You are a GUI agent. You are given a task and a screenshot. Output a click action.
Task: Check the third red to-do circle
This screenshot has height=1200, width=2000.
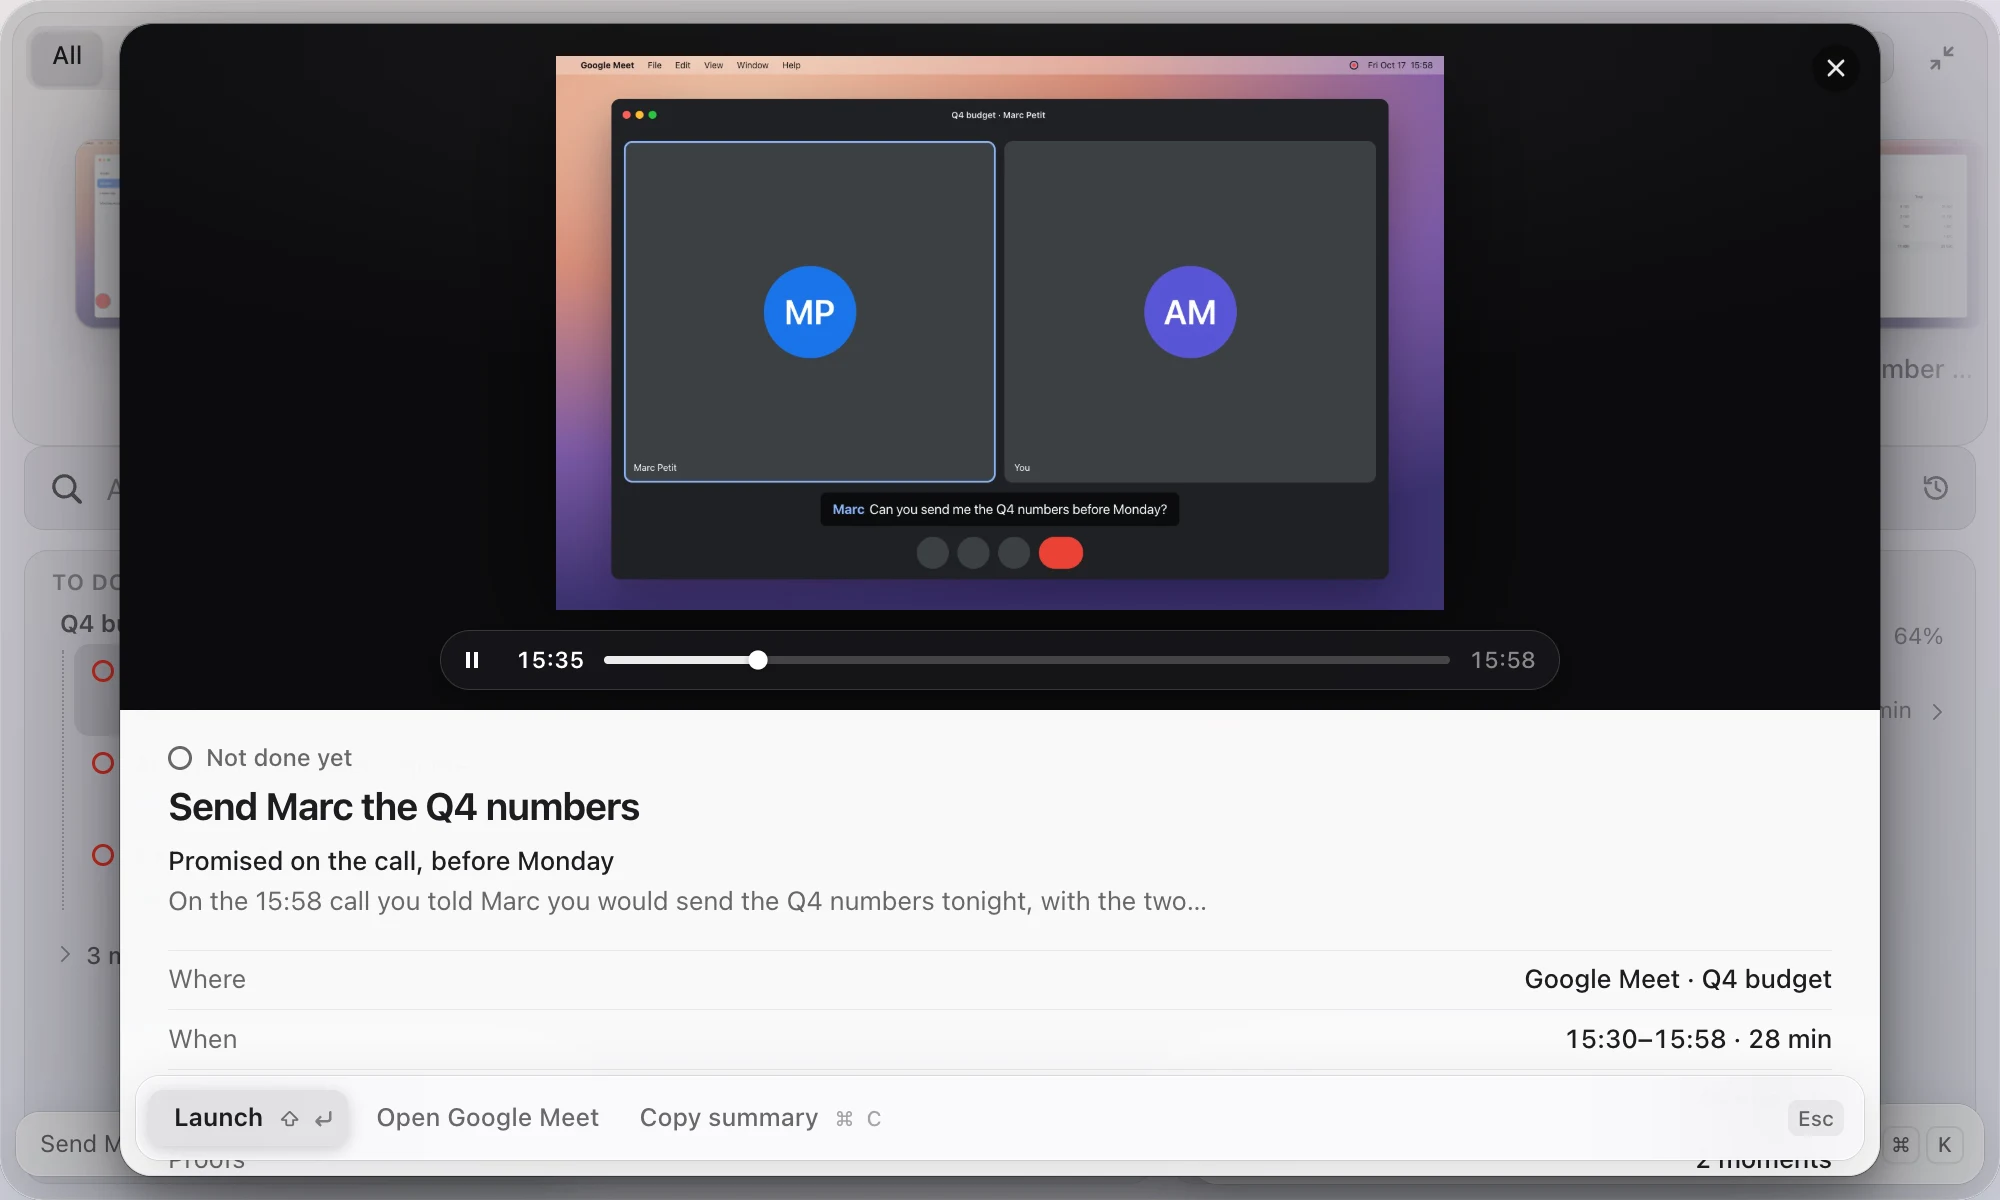[x=103, y=855]
